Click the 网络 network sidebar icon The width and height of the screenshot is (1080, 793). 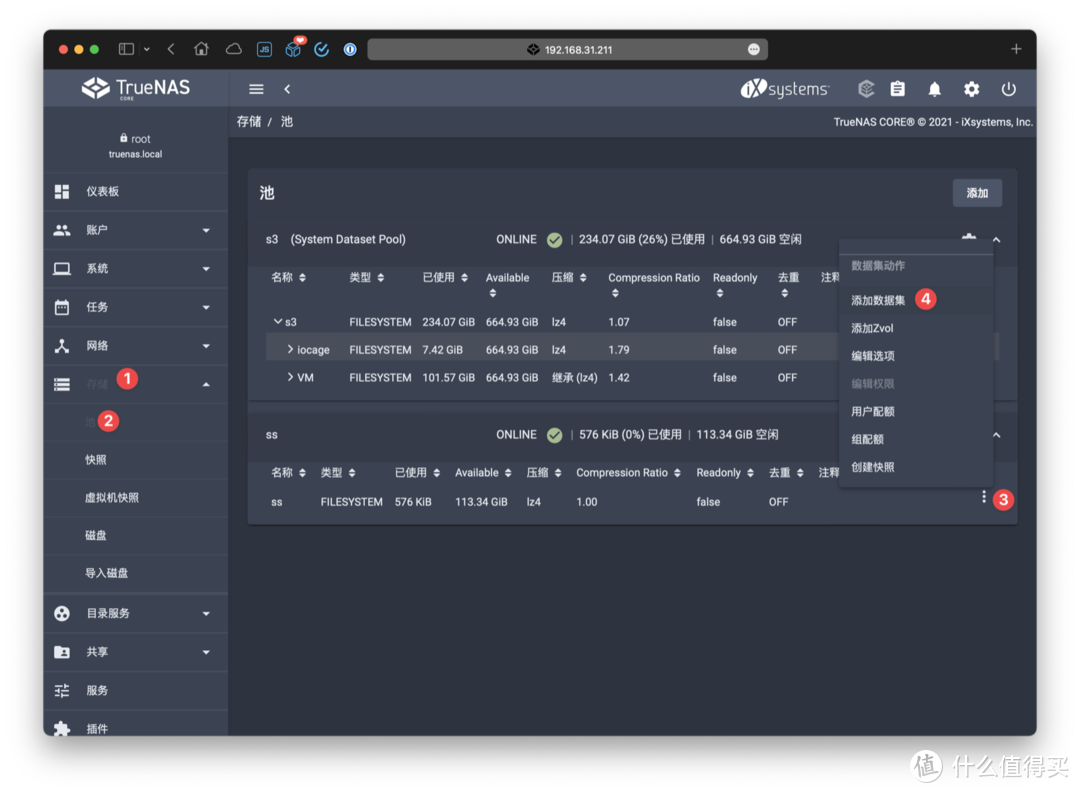[x=62, y=346]
